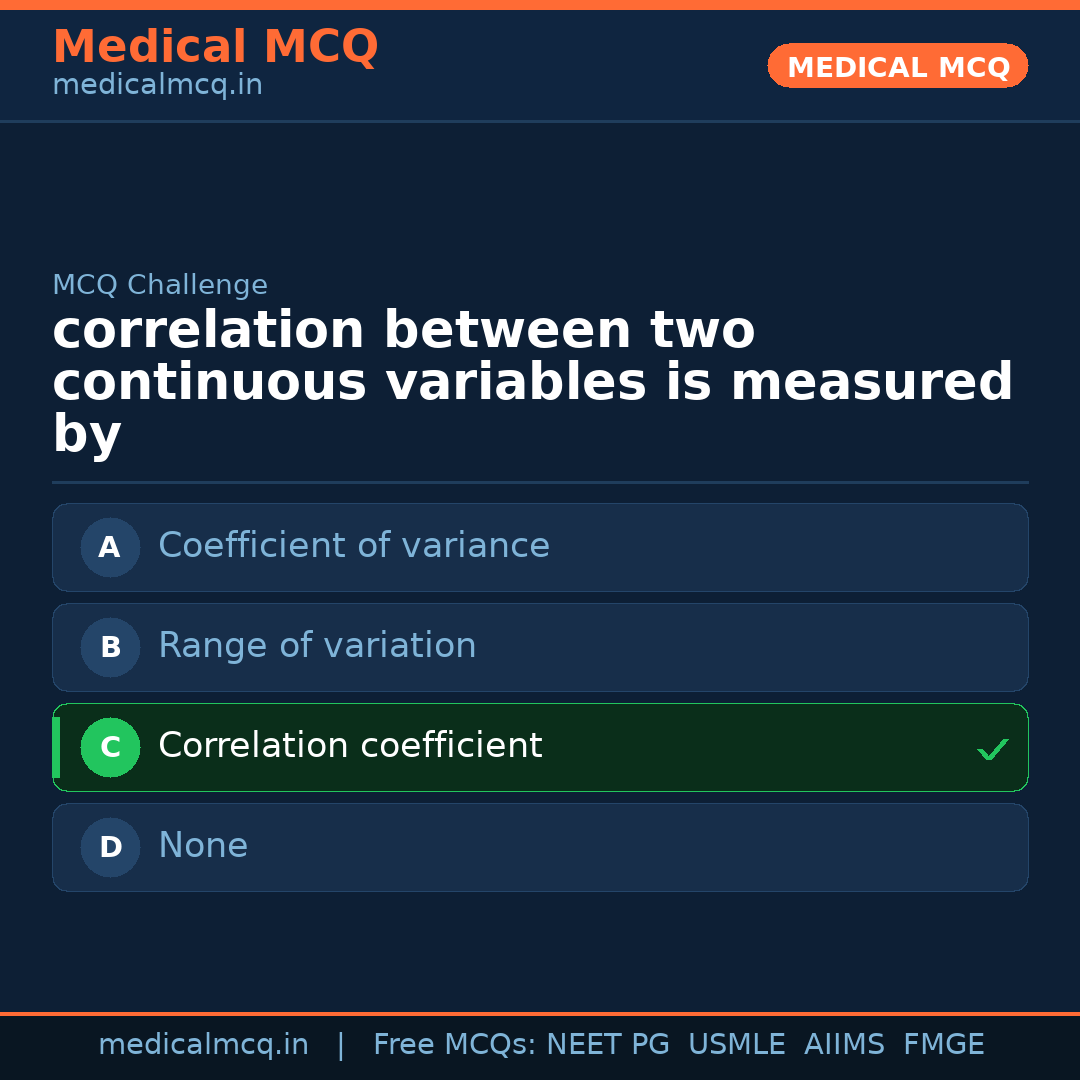The width and height of the screenshot is (1080, 1080).
Task: Visit medicalmcq.in link under the header title
Action: coord(157,85)
